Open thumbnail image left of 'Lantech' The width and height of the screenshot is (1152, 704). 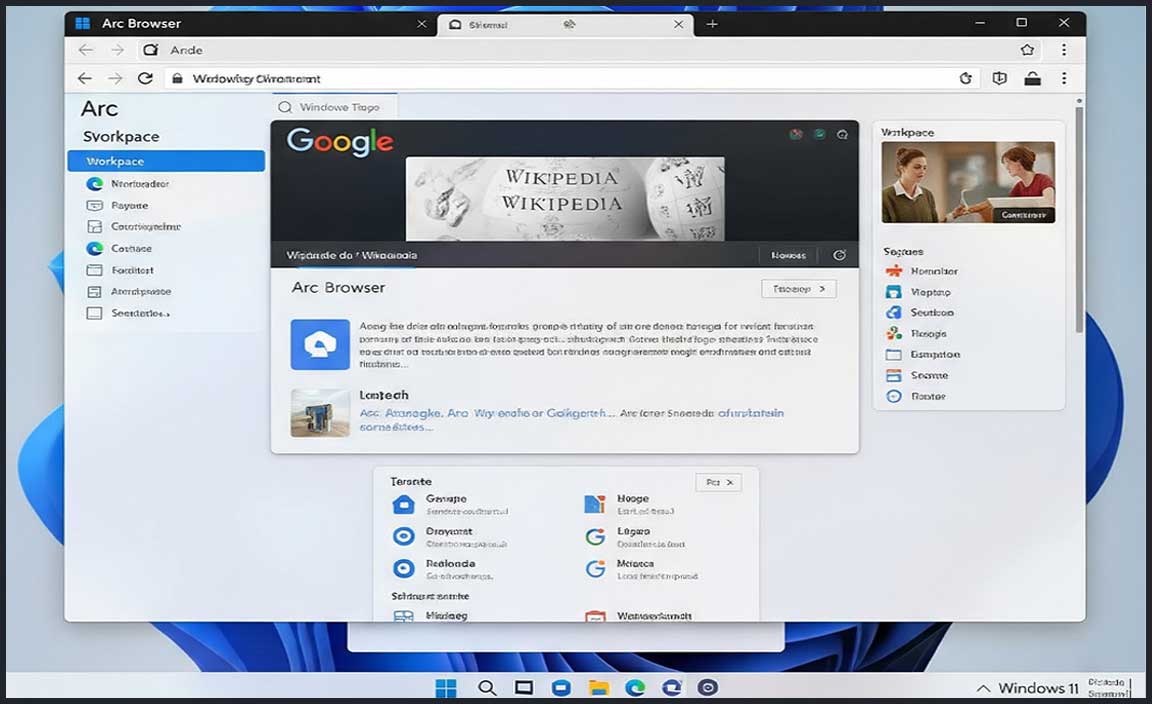click(320, 413)
